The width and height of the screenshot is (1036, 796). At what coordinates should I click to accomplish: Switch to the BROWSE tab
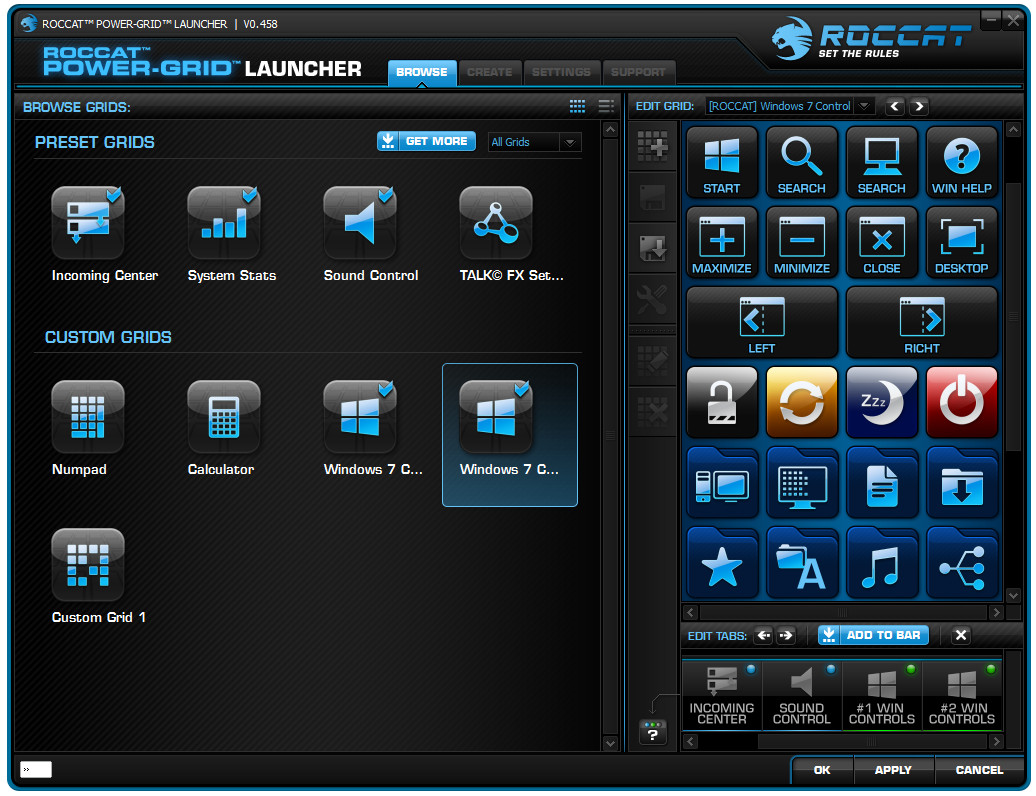(422, 72)
